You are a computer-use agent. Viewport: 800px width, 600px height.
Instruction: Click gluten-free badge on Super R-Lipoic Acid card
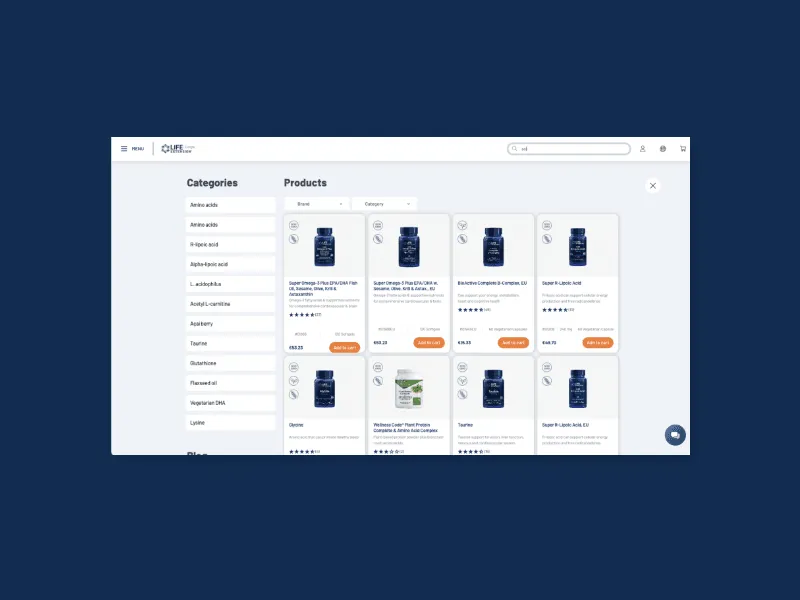(x=547, y=239)
